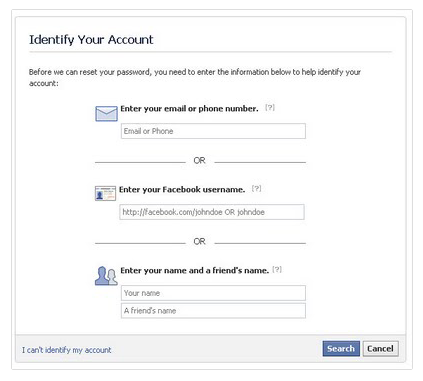
Task: Focus the A friend's name field
Action: [x=213, y=311]
